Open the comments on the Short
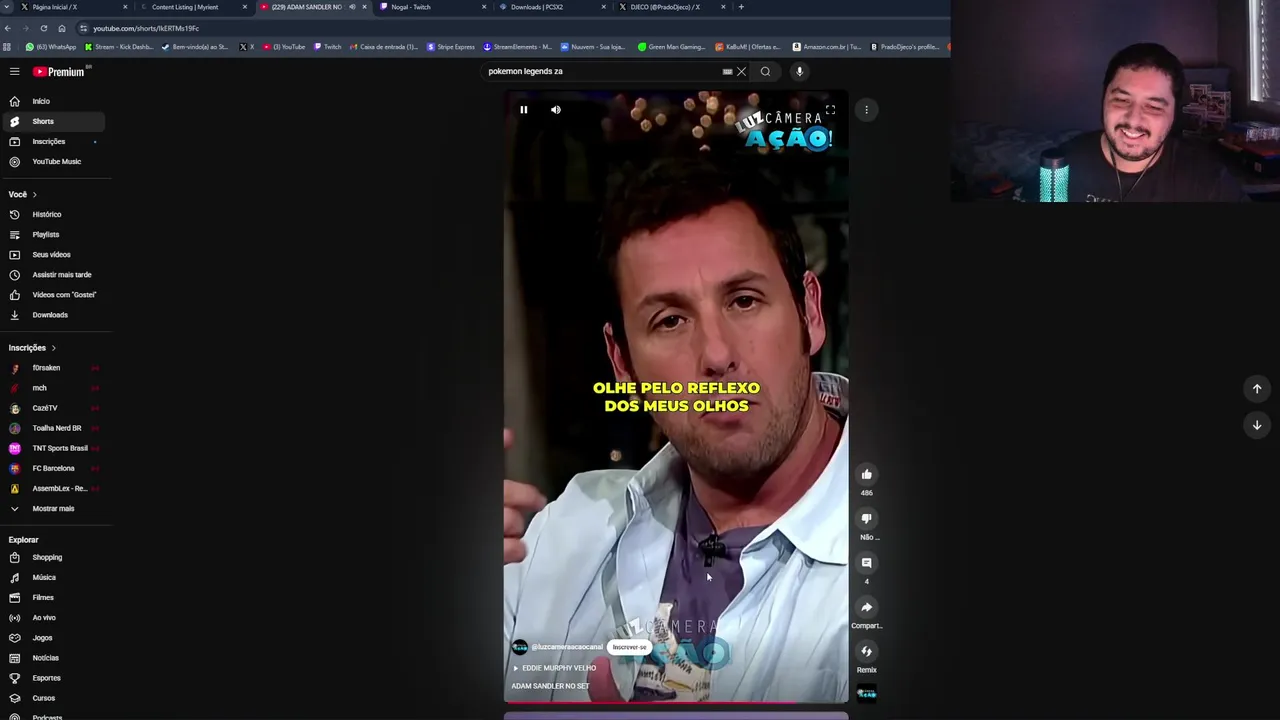Image resolution: width=1280 pixels, height=720 pixels. pos(867,563)
